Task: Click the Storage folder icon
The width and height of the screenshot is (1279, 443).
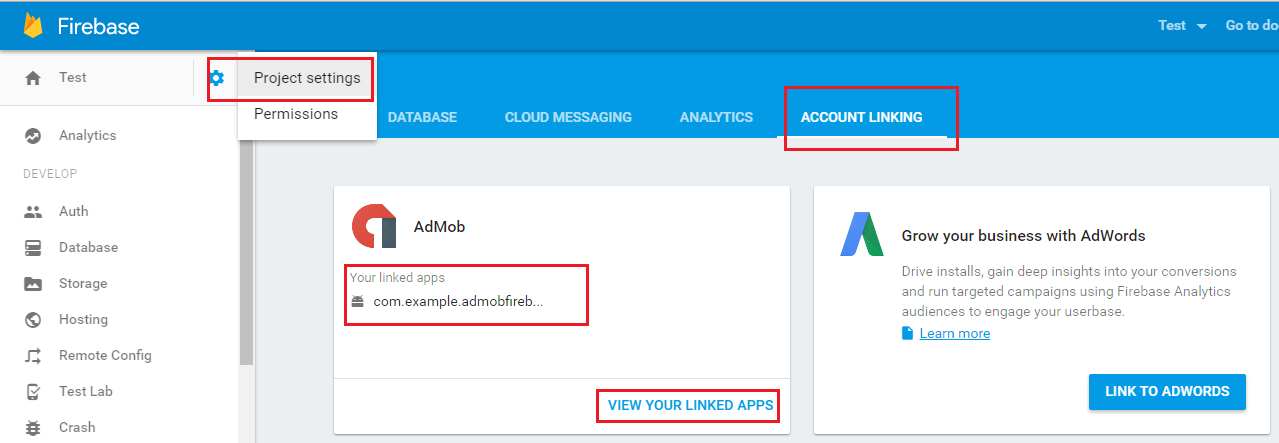Action: click(33, 284)
